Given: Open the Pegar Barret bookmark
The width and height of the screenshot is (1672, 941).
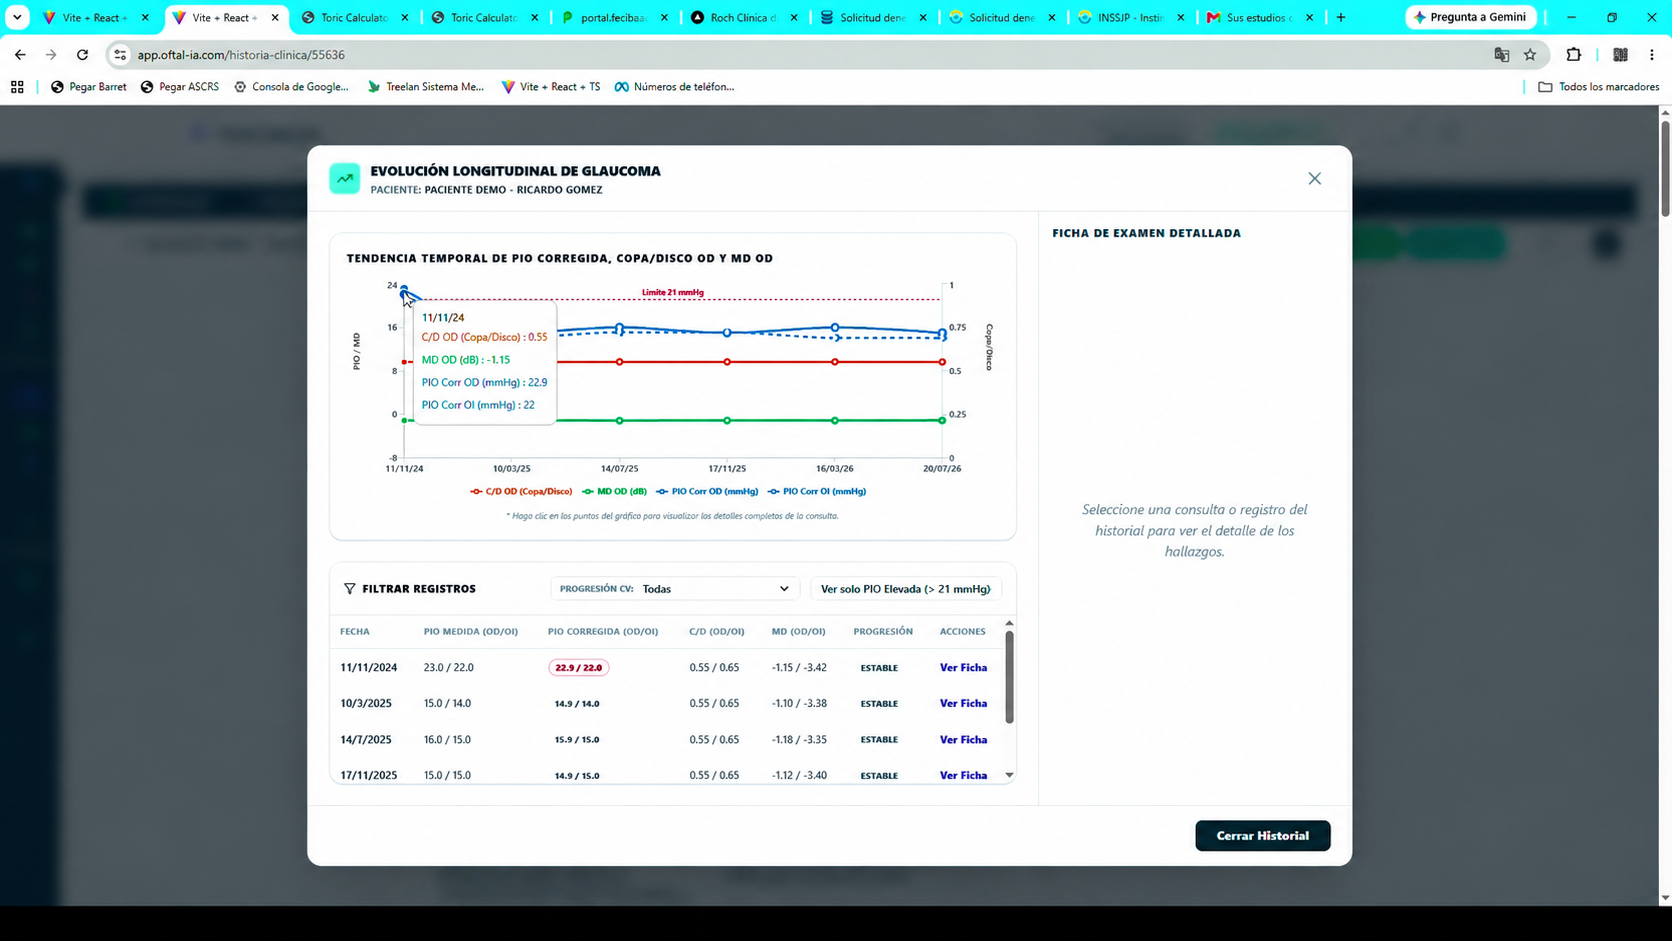Looking at the screenshot, I should pos(89,87).
